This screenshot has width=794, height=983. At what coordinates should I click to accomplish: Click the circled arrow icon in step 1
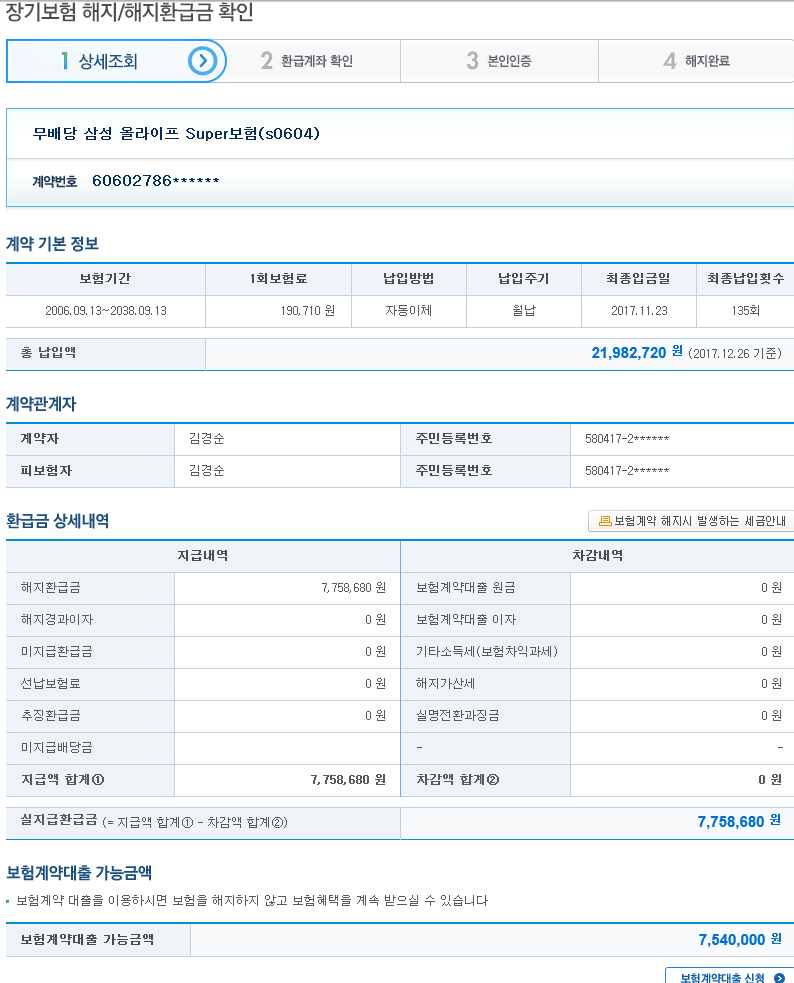click(203, 61)
